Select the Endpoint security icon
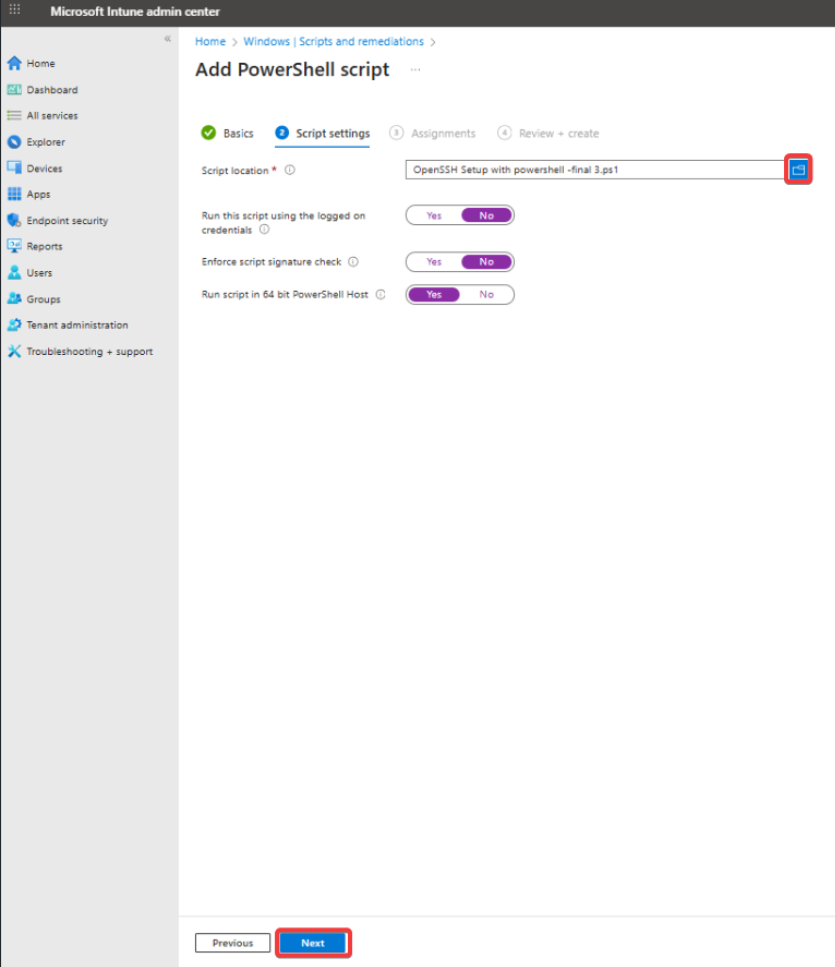The height and width of the screenshot is (967, 835). pos(14,220)
